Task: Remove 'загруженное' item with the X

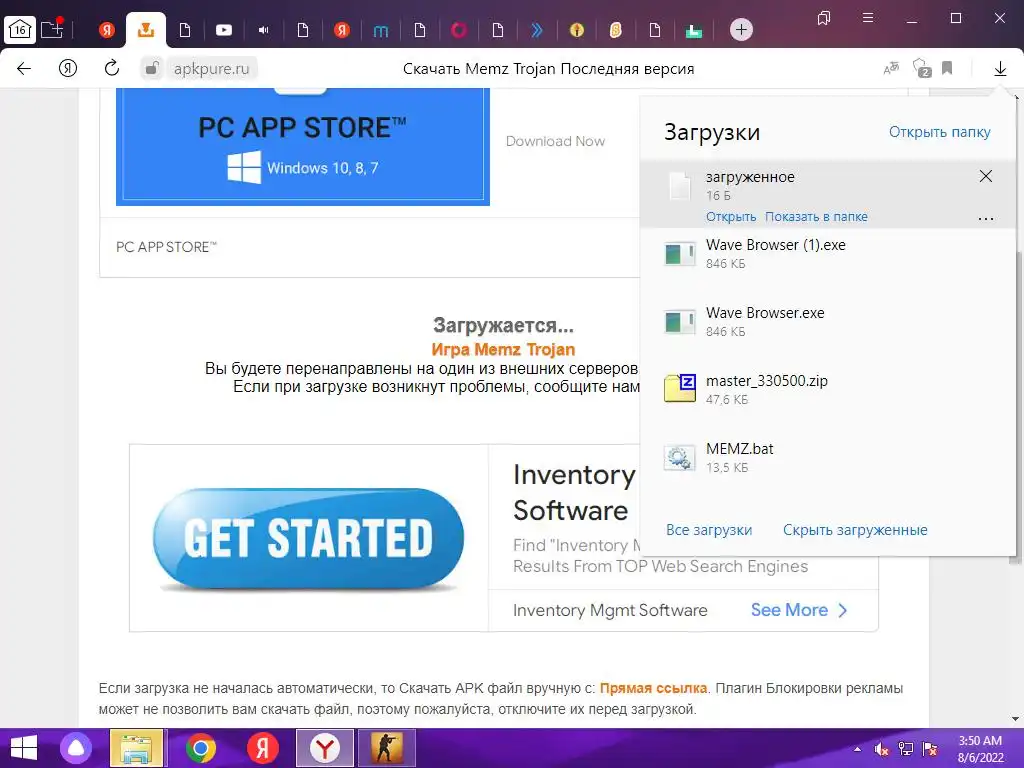Action: [x=985, y=176]
